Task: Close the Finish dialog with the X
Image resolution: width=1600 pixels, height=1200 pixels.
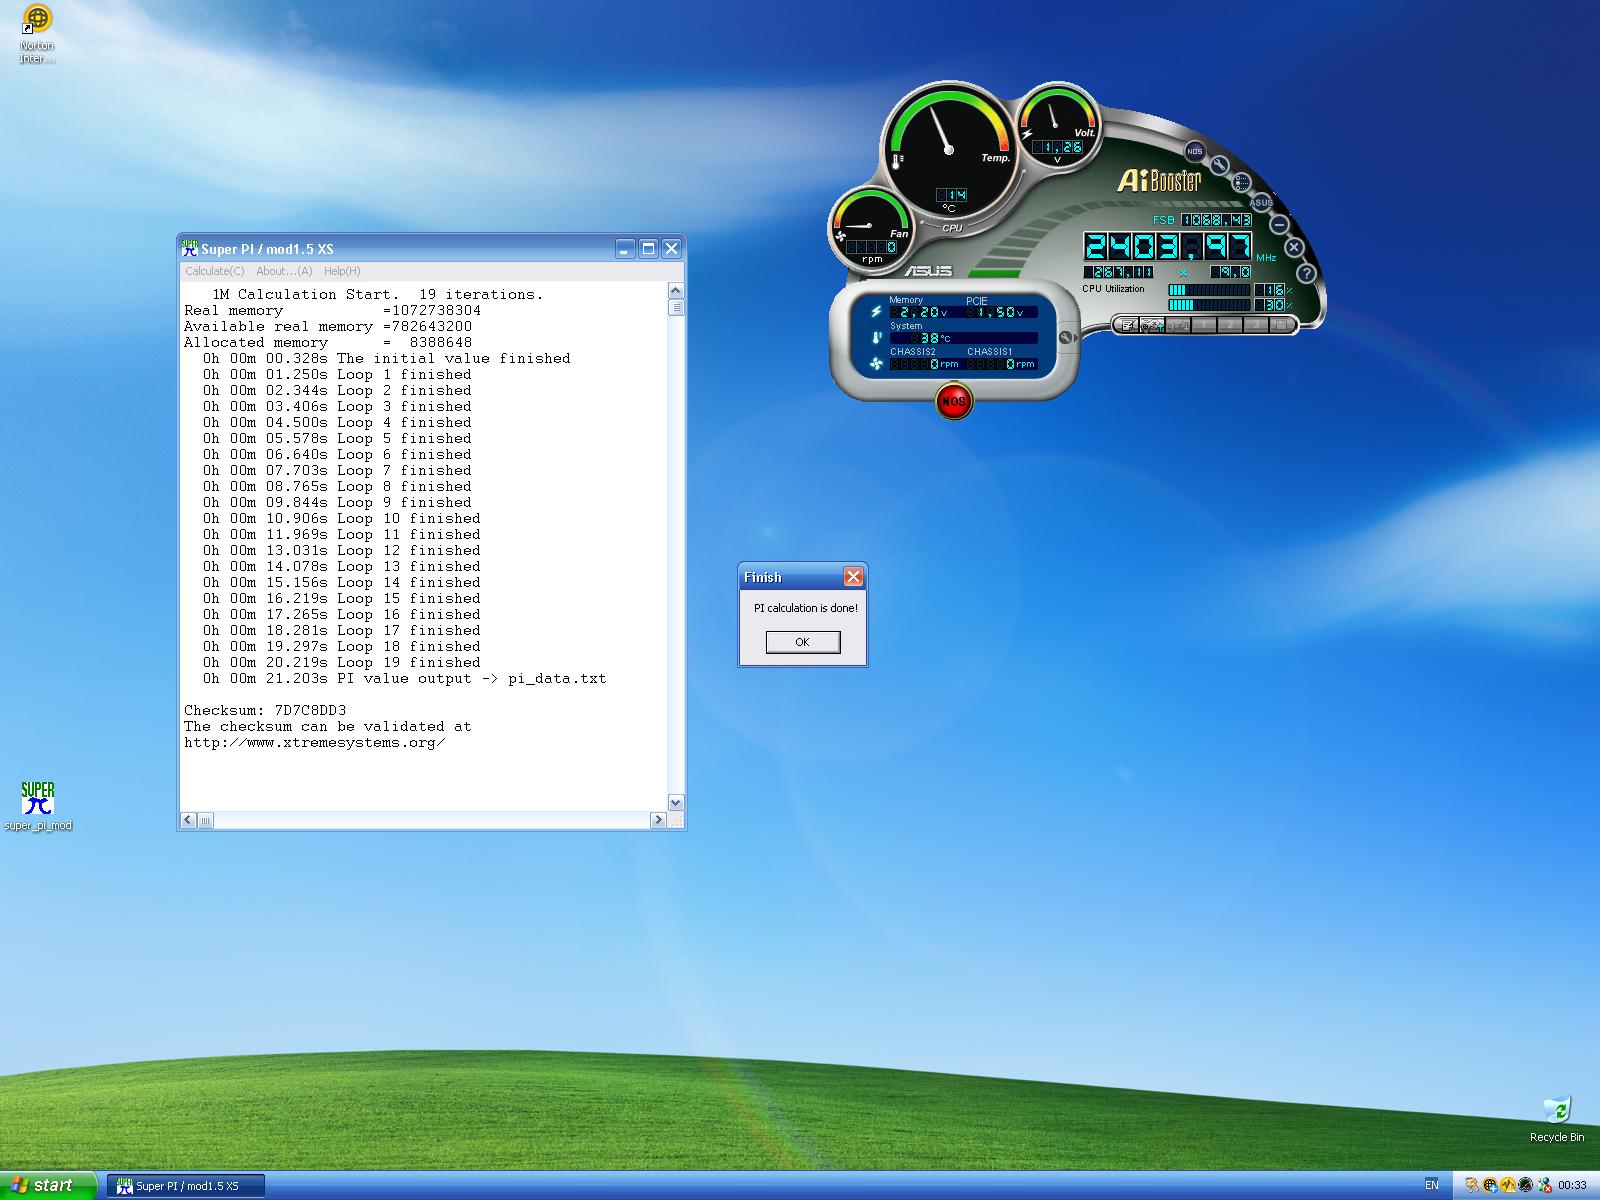Action: click(x=853, y=577)
